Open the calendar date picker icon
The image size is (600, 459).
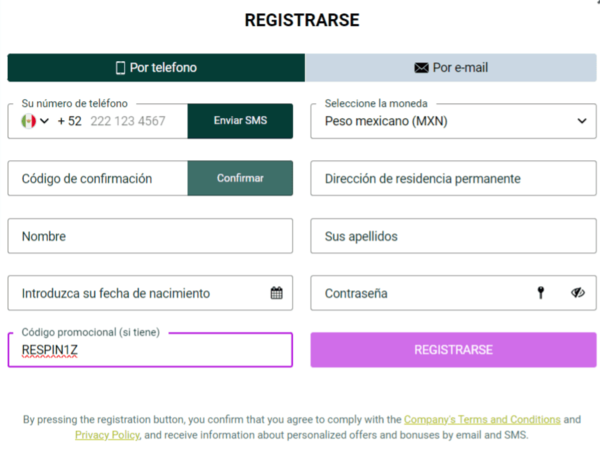(x=277, y=293)
